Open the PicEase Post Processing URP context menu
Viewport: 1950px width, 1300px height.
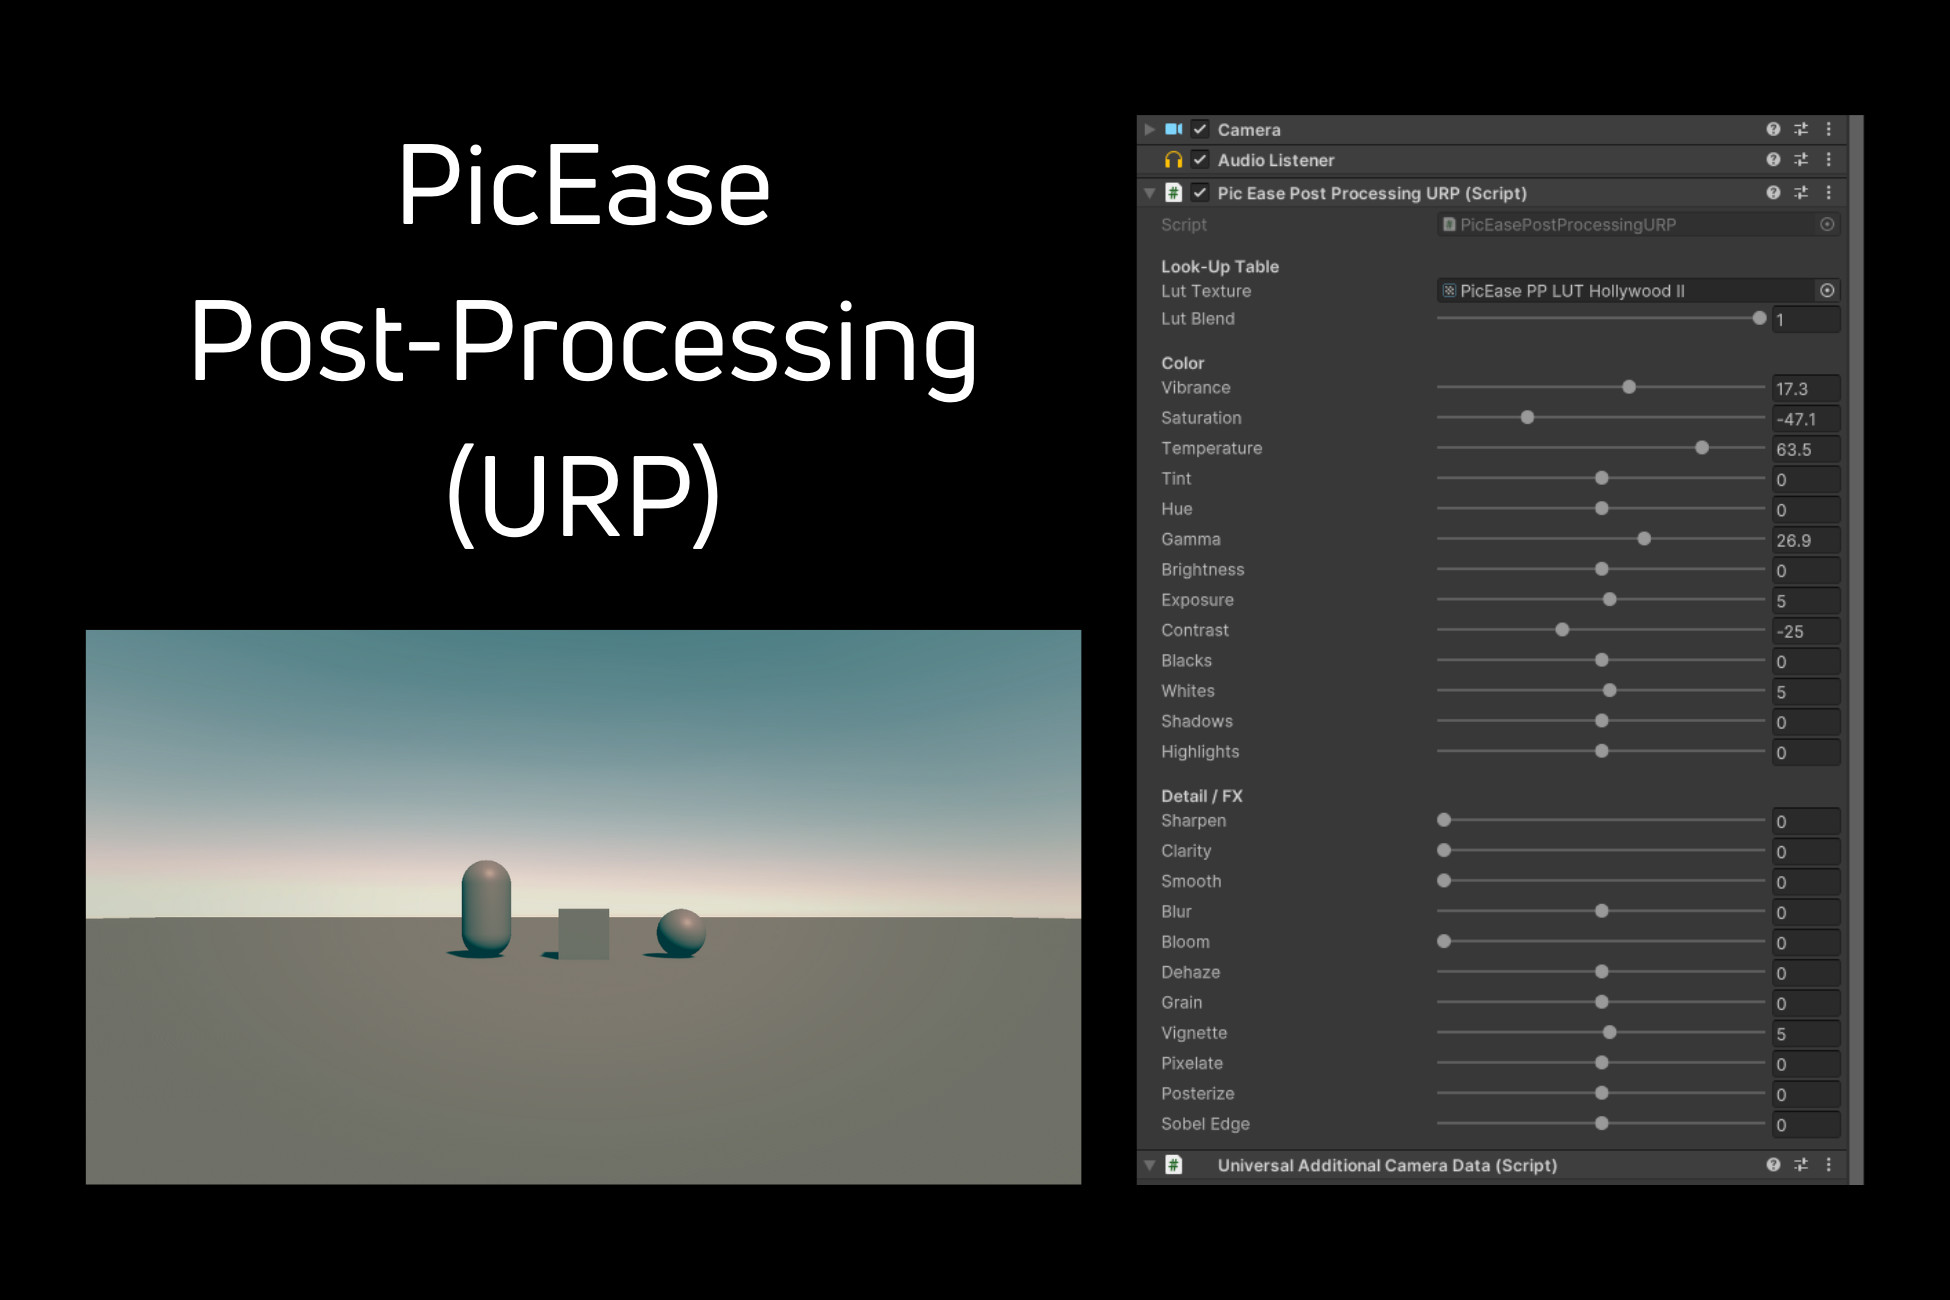pyautogui.click(x=1829, y=193)
